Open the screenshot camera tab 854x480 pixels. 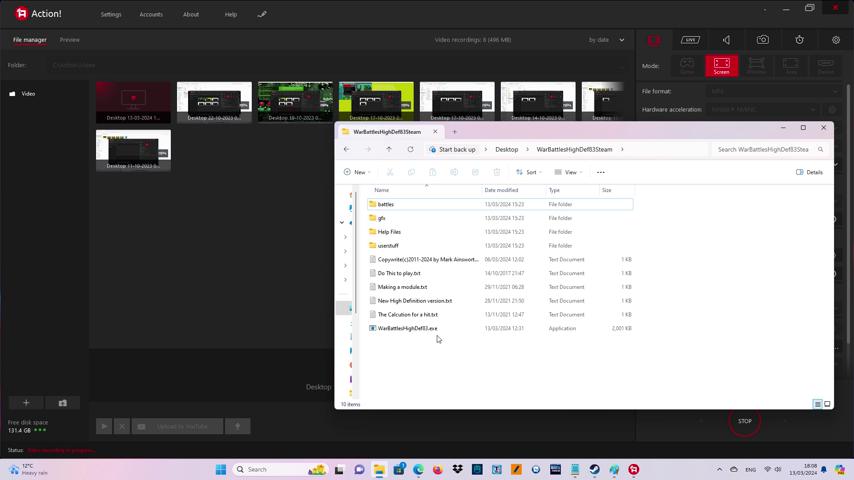tap(763, 40)
